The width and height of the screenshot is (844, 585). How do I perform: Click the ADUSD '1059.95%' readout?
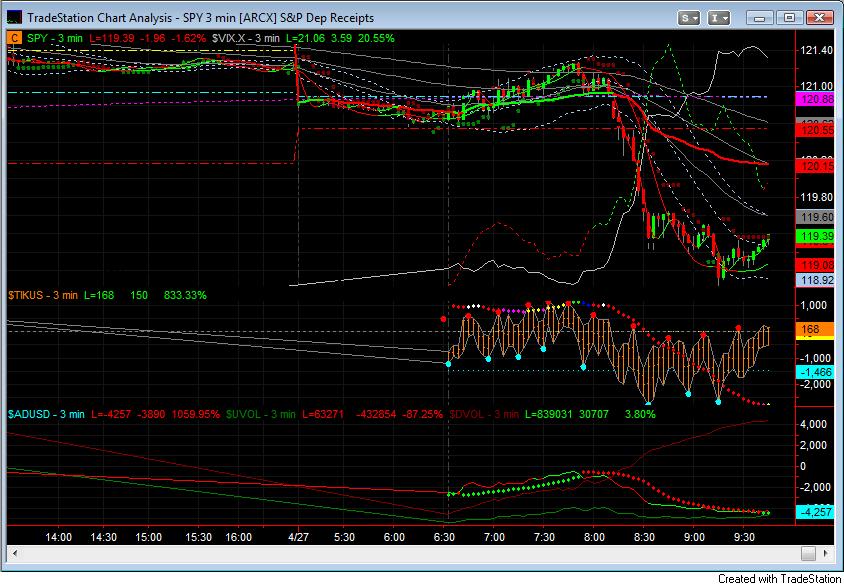point(195,414)
